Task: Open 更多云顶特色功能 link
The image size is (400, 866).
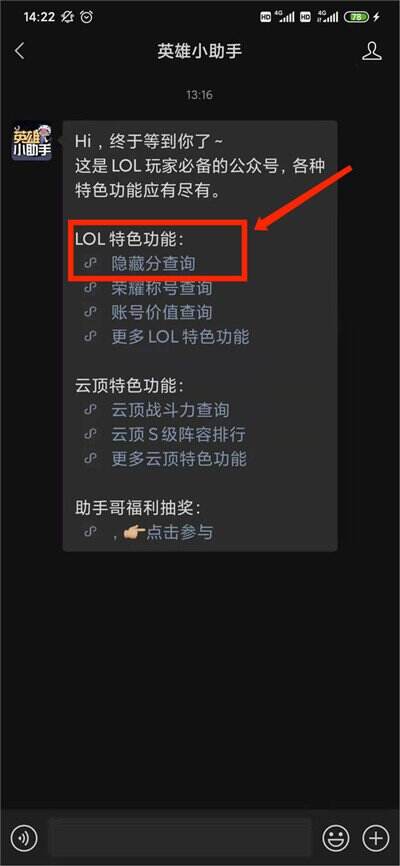Action: (179, 458)
